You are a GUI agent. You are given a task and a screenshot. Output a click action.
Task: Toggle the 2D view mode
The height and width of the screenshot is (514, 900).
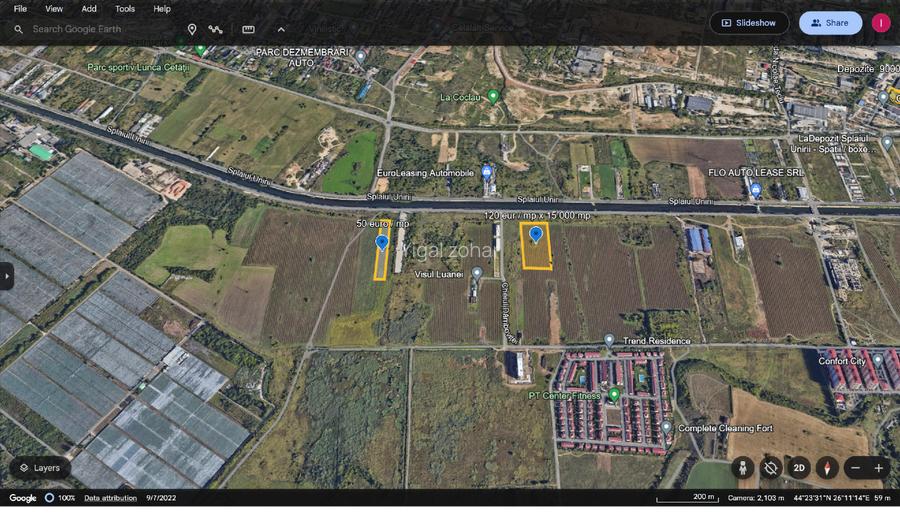pos(799,468)
